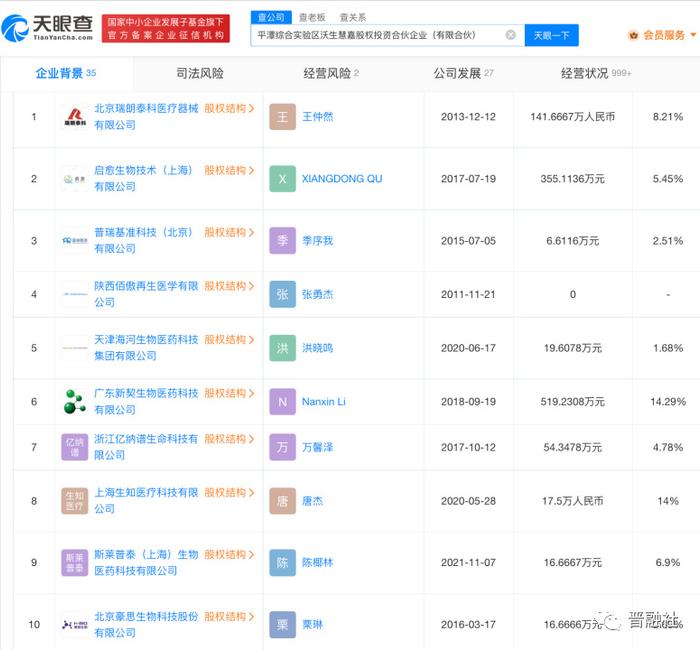
Task: Click the crown icon next to 会员服务
Action: click(x=633, y=35)
